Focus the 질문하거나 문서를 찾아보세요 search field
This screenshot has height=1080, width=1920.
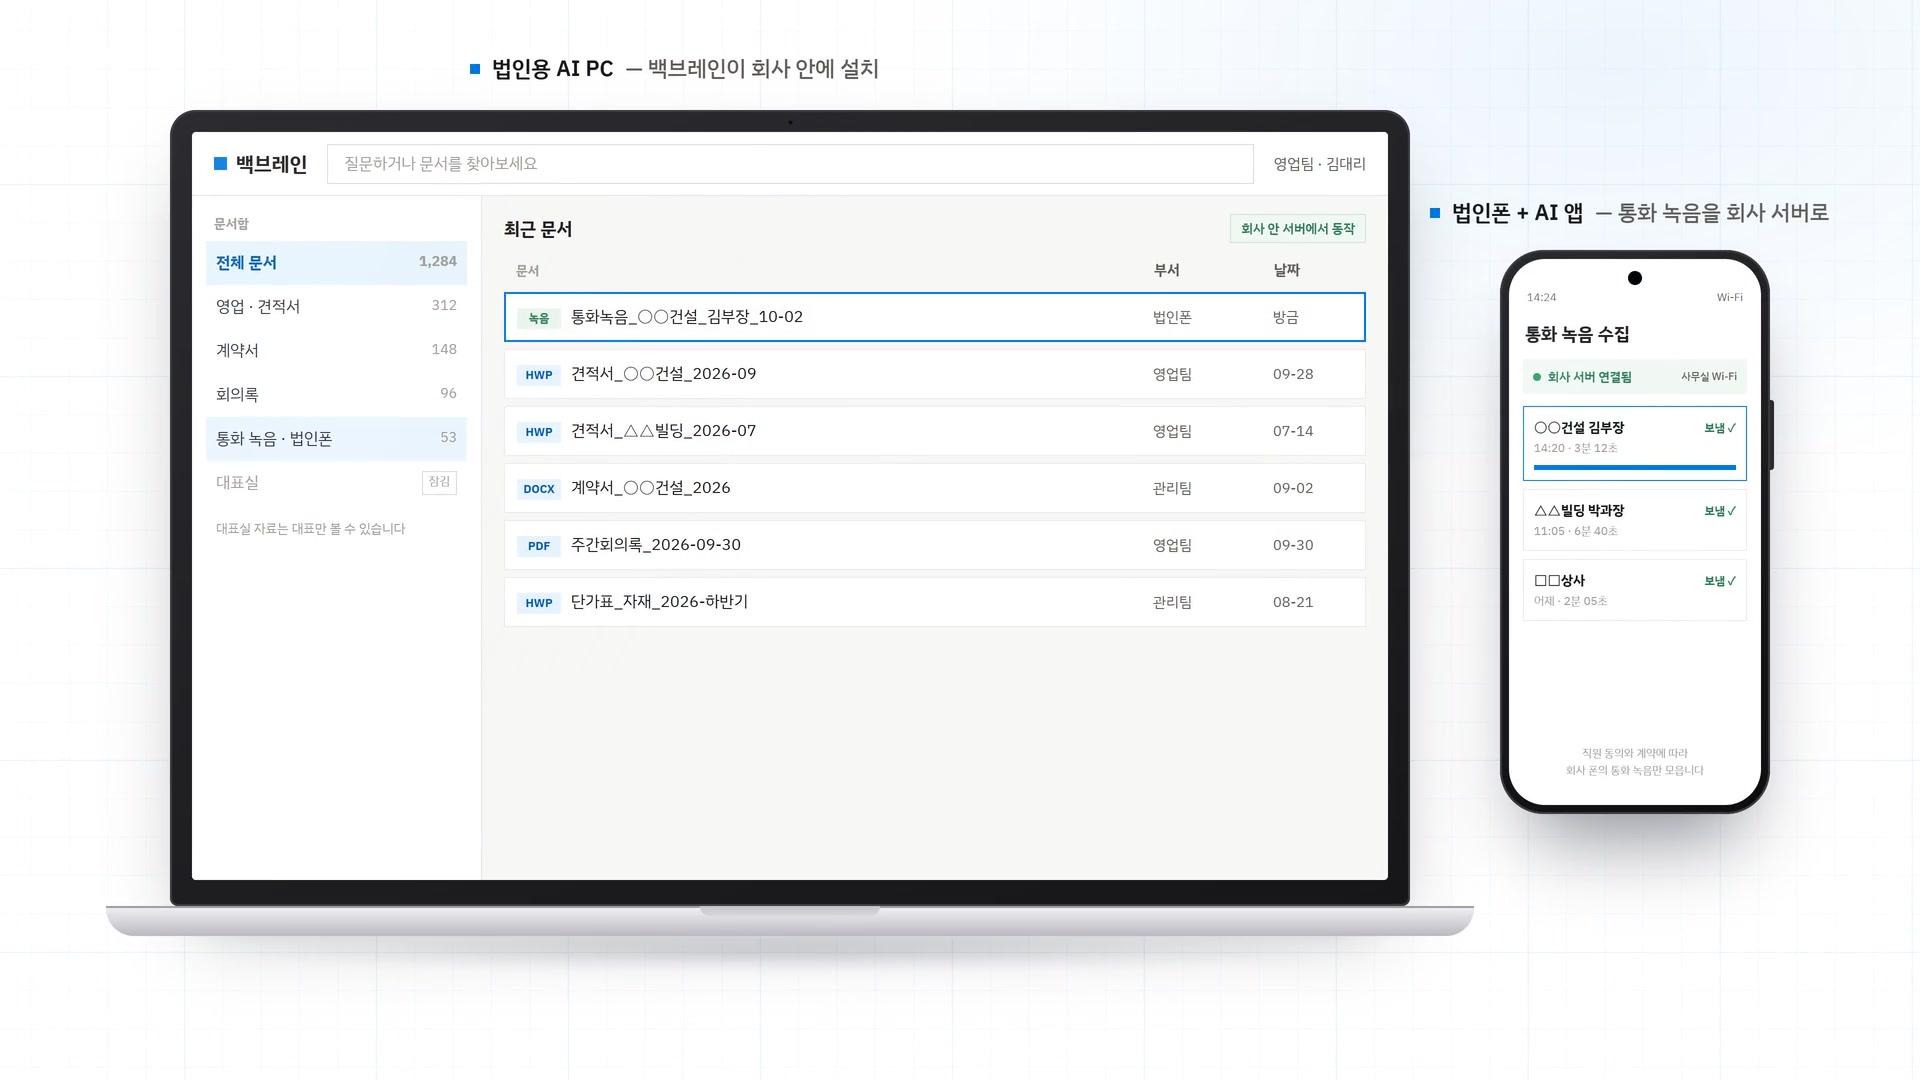pos(790,164)
